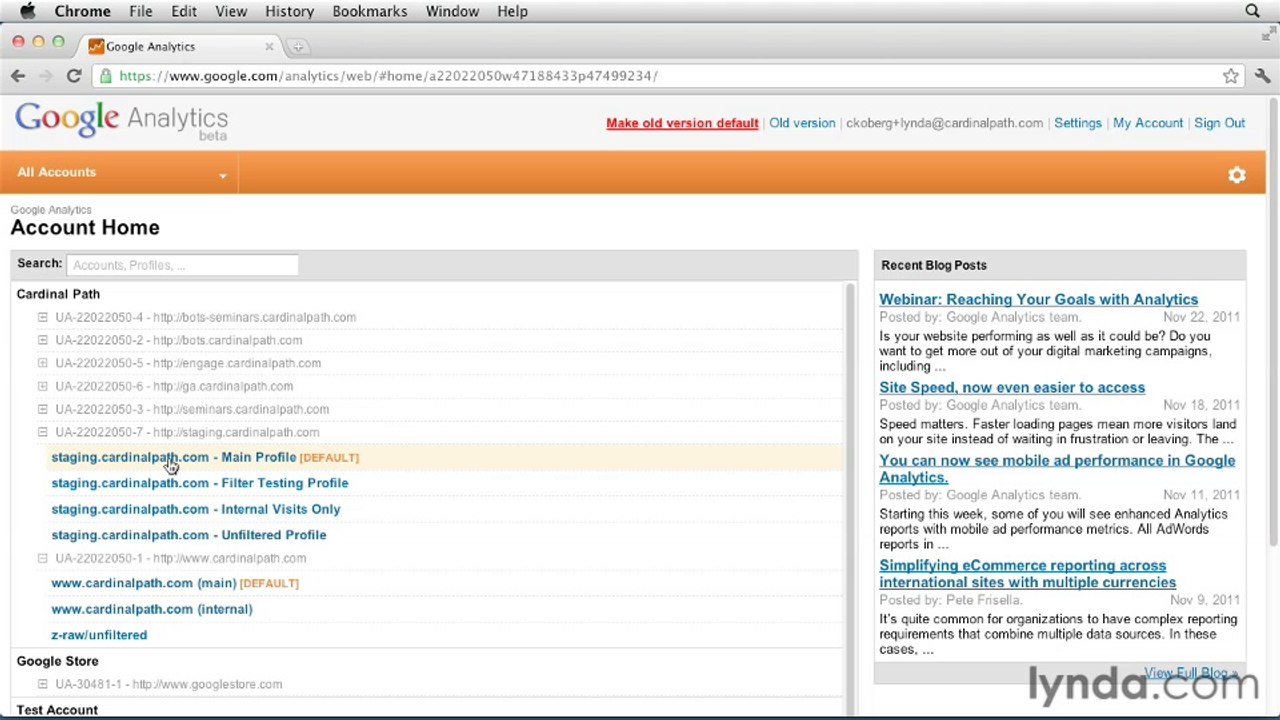Close the Google Analytics tab
The image size is (1280, 720).
269,46
